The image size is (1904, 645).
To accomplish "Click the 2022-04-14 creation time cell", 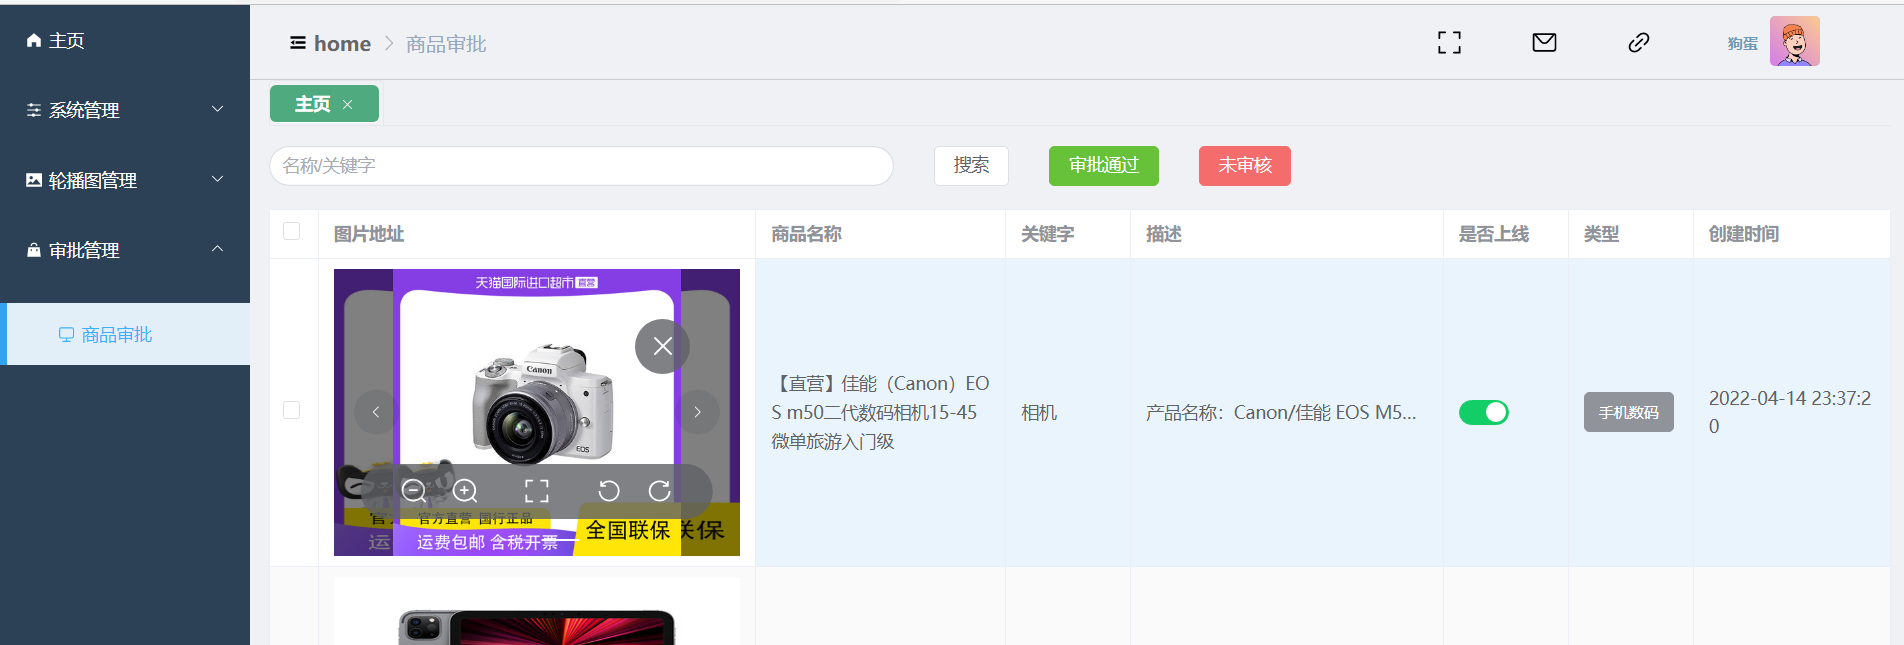I will 1790,412.
